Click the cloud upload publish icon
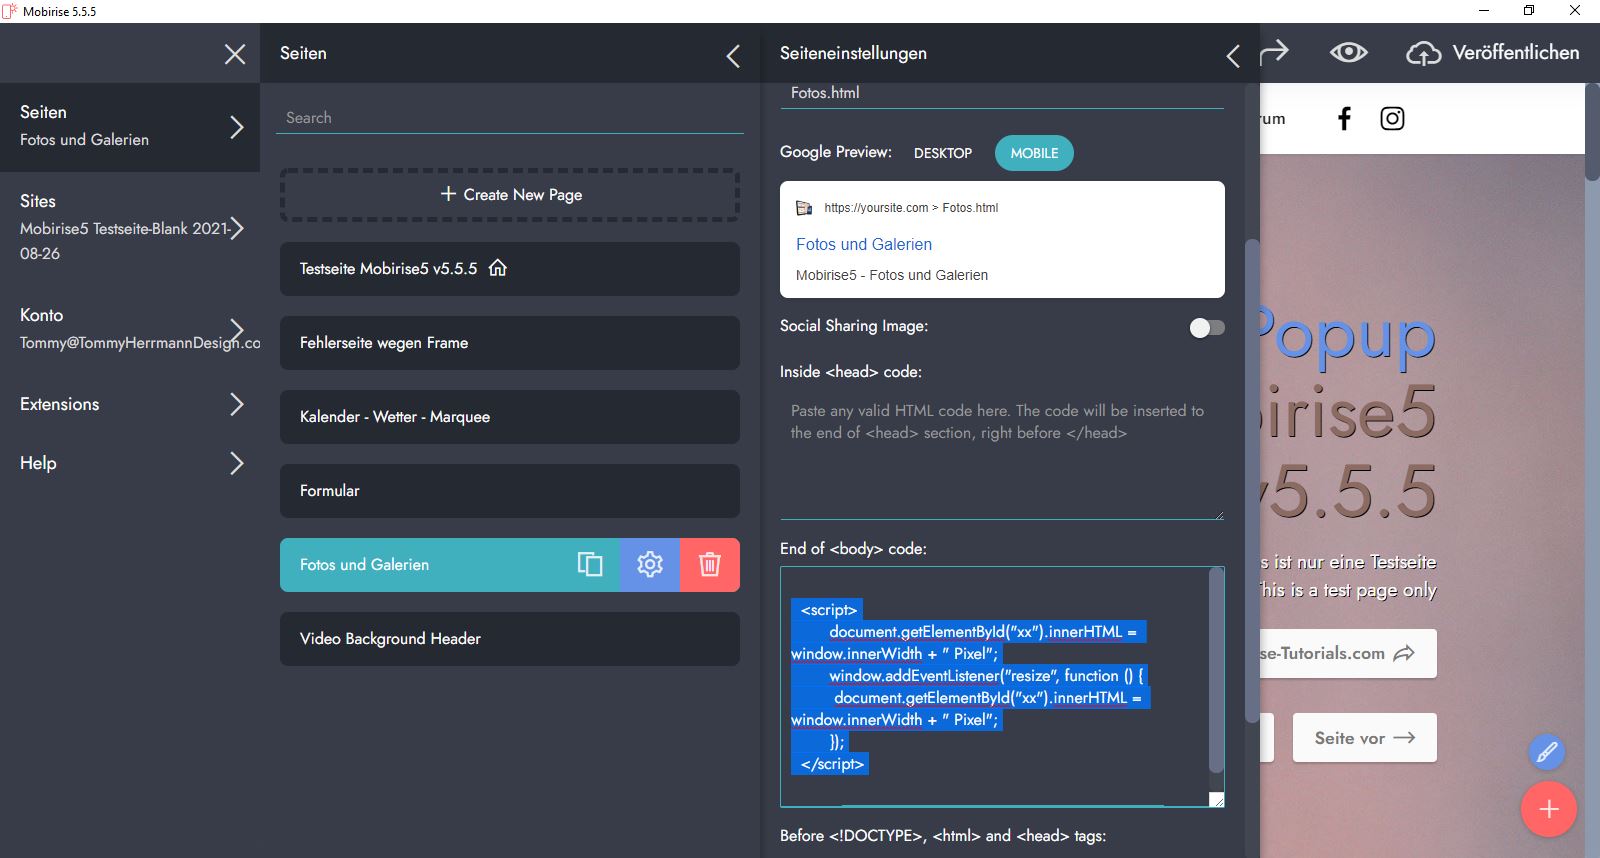The width and height of the screenshot is (1600, 858). [1423, 53]
